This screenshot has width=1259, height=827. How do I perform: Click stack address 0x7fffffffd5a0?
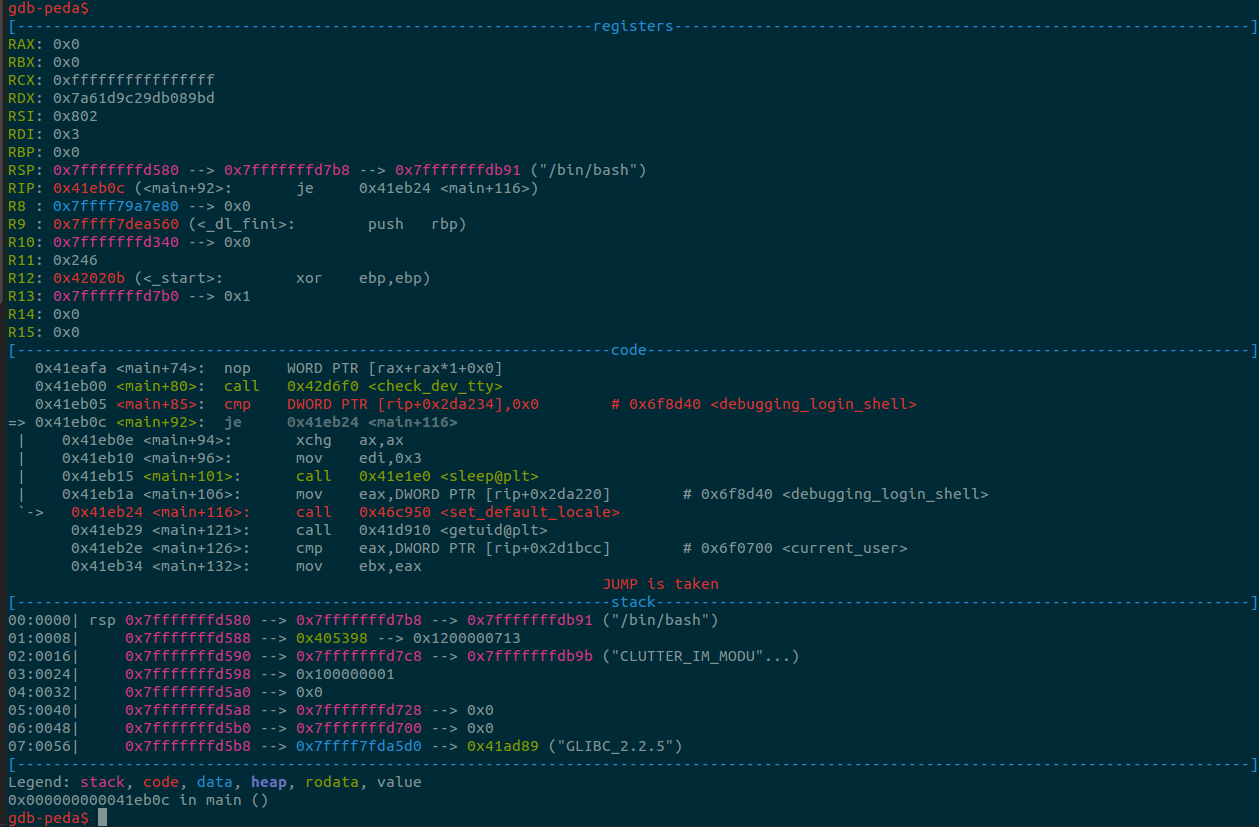188,692
